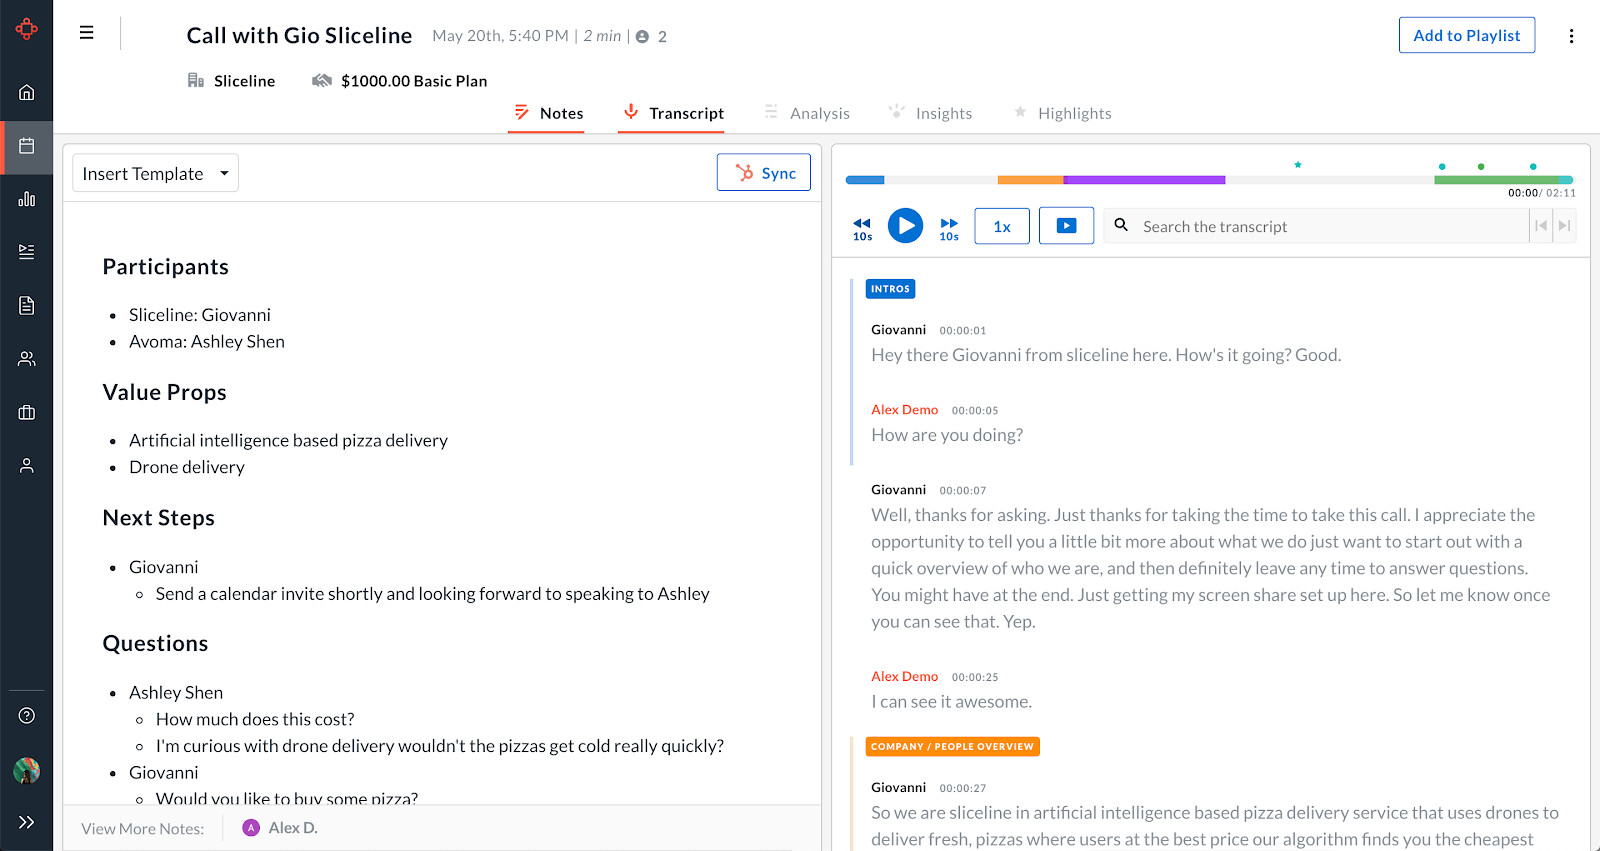This screenshot has height=851, width=1600.
Task: Click Add to Playlist button
Action: [1466, 35]
